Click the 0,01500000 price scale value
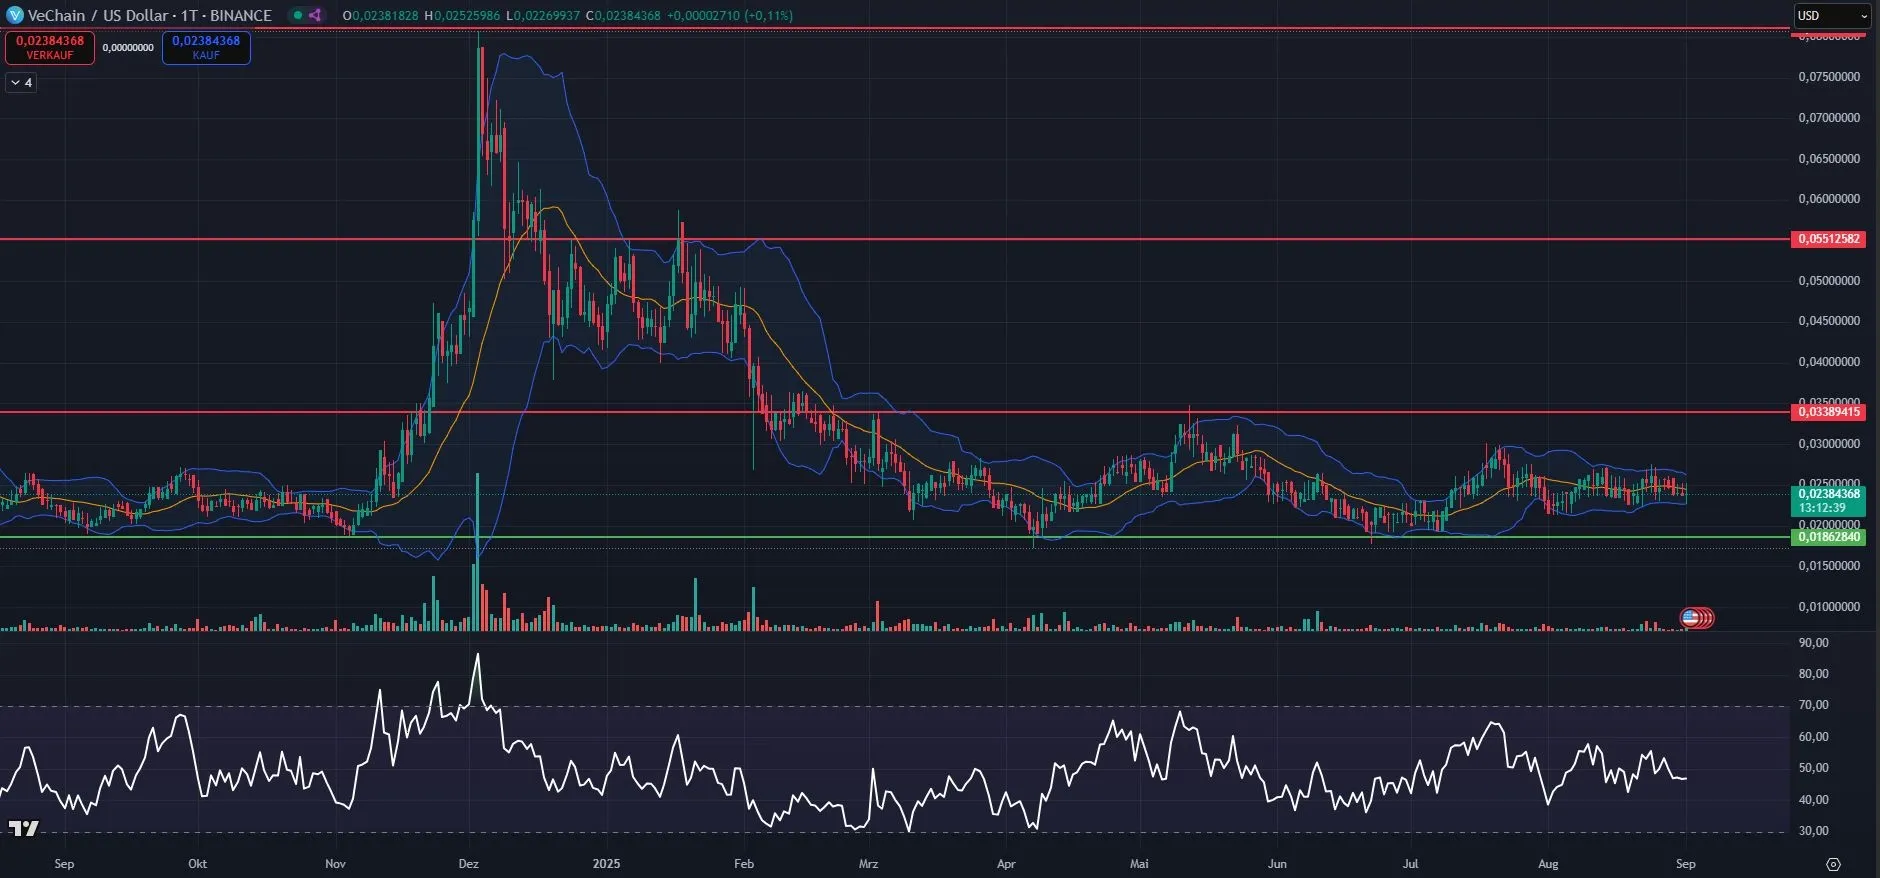 (x=1829, y=566)
